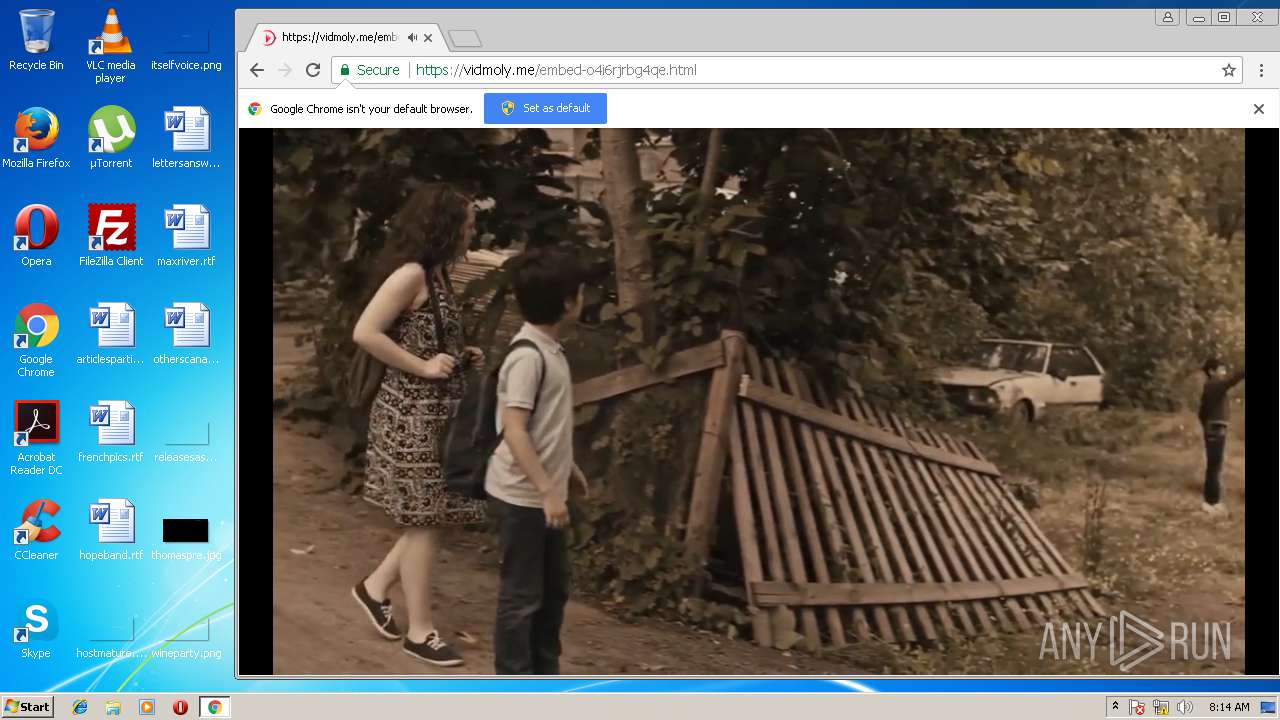Image resolution: width=1280 pixels, height=720 pixels.
Task: Launch FileZilla Client from the desktop
Action: [x=111, y=236]
